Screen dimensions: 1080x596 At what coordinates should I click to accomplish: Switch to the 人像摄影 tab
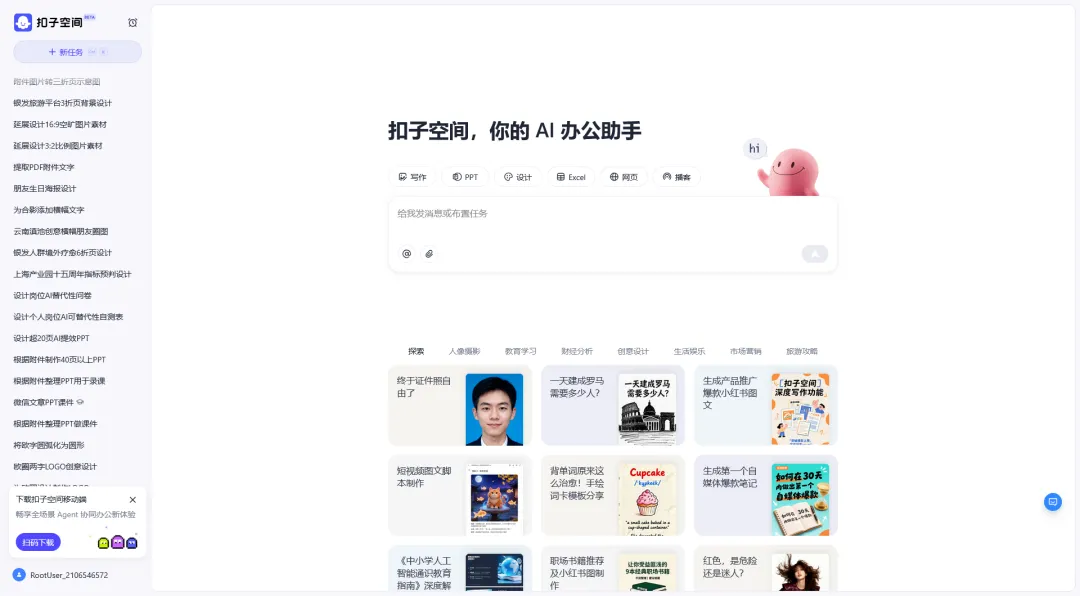(464, 351)
